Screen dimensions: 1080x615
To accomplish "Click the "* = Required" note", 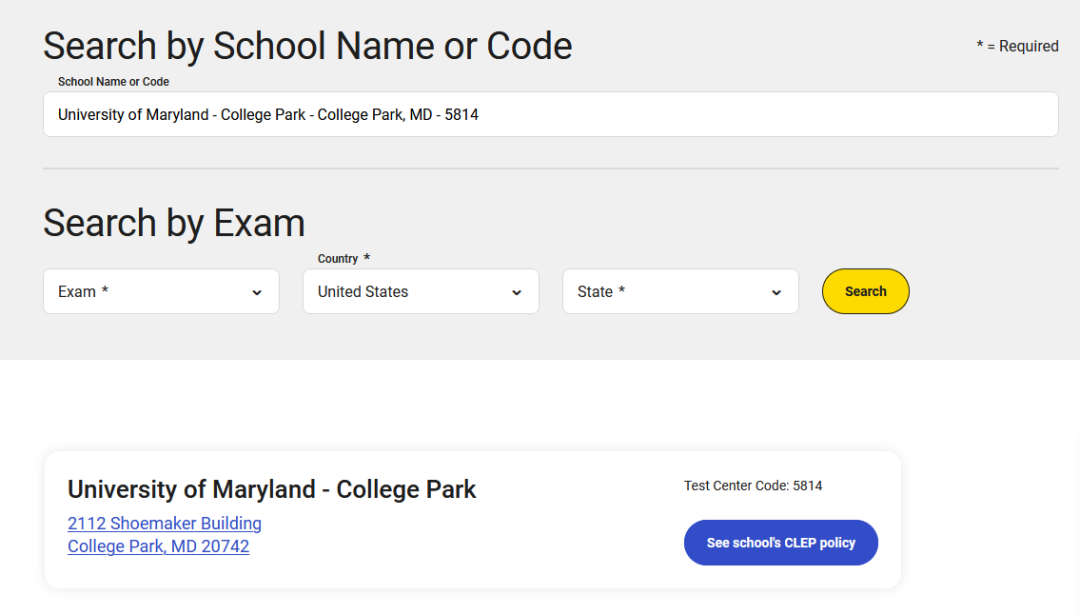I will 1017,46.
